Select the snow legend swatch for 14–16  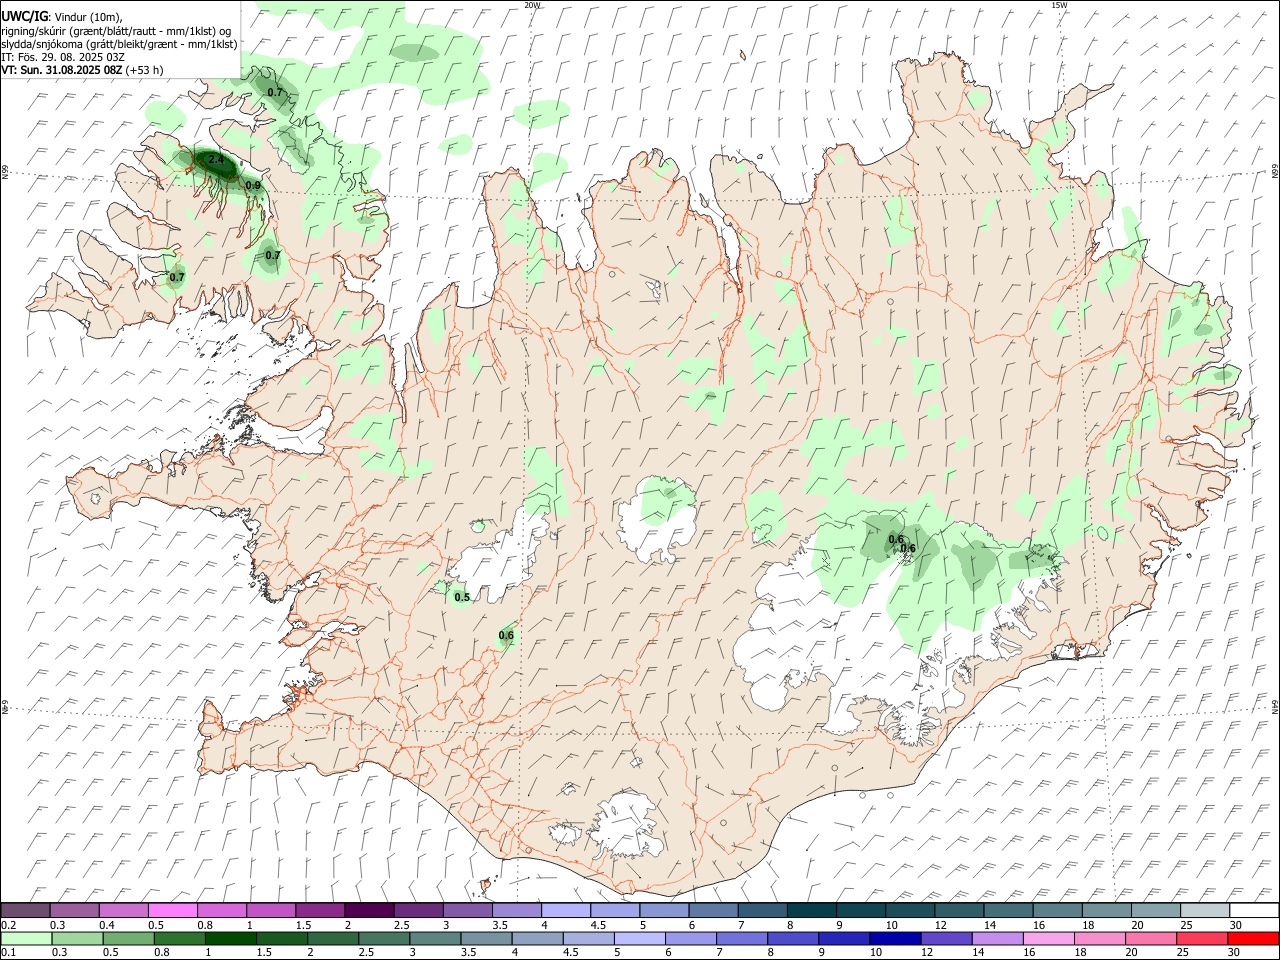pyautogui.click(x=1008, y=910)
